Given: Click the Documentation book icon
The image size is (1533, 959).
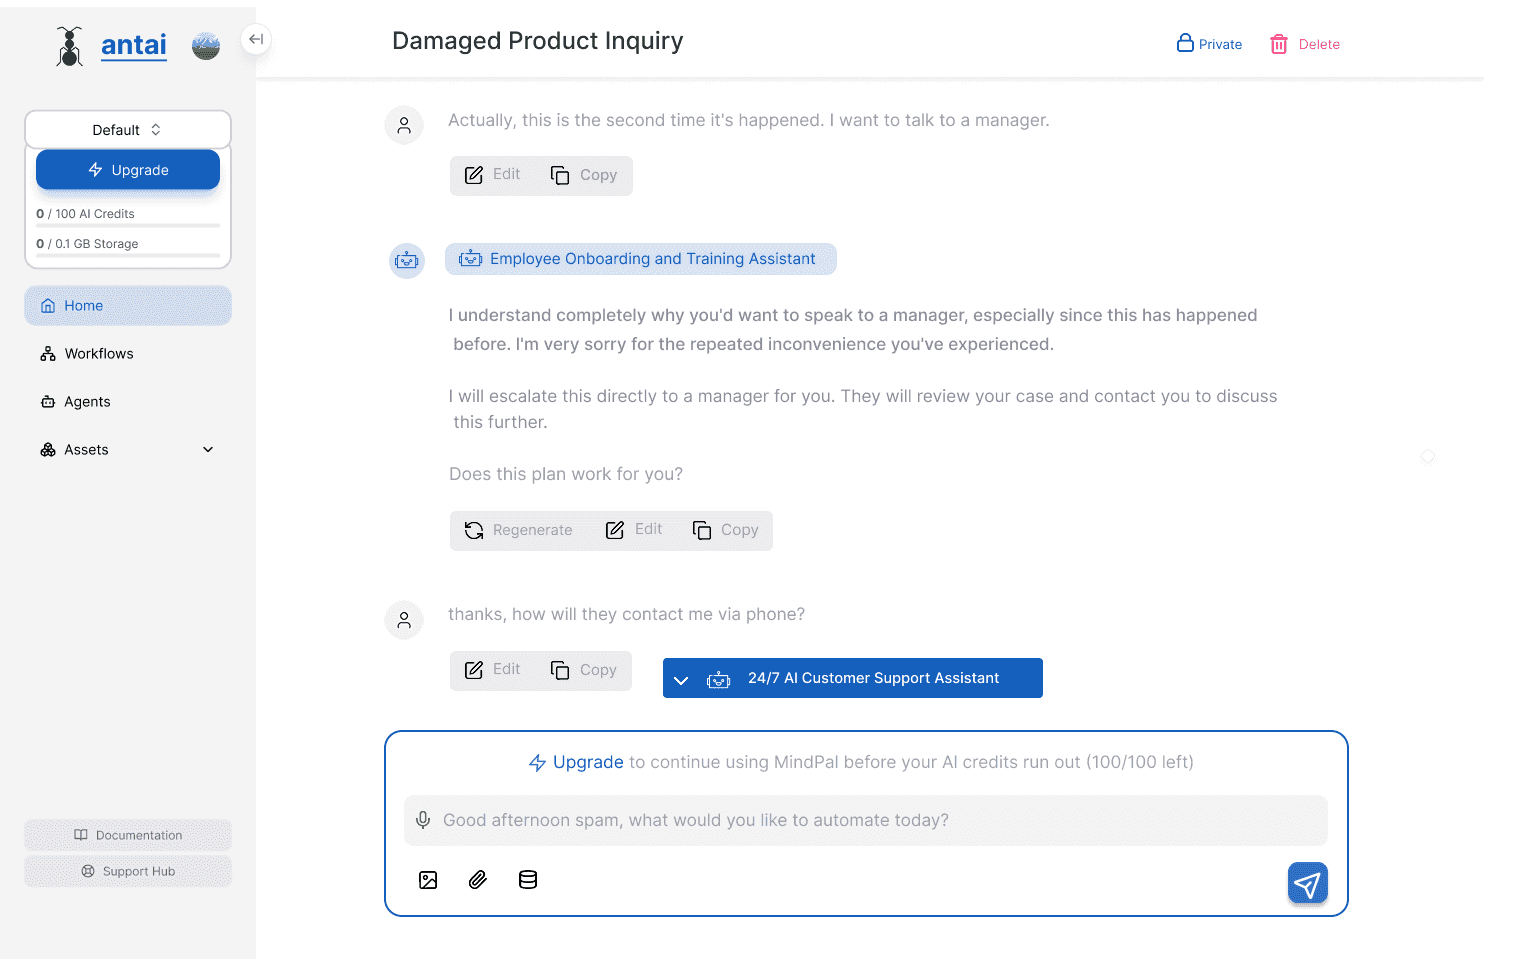Looking at the screenshot, I should click(81, 835).
